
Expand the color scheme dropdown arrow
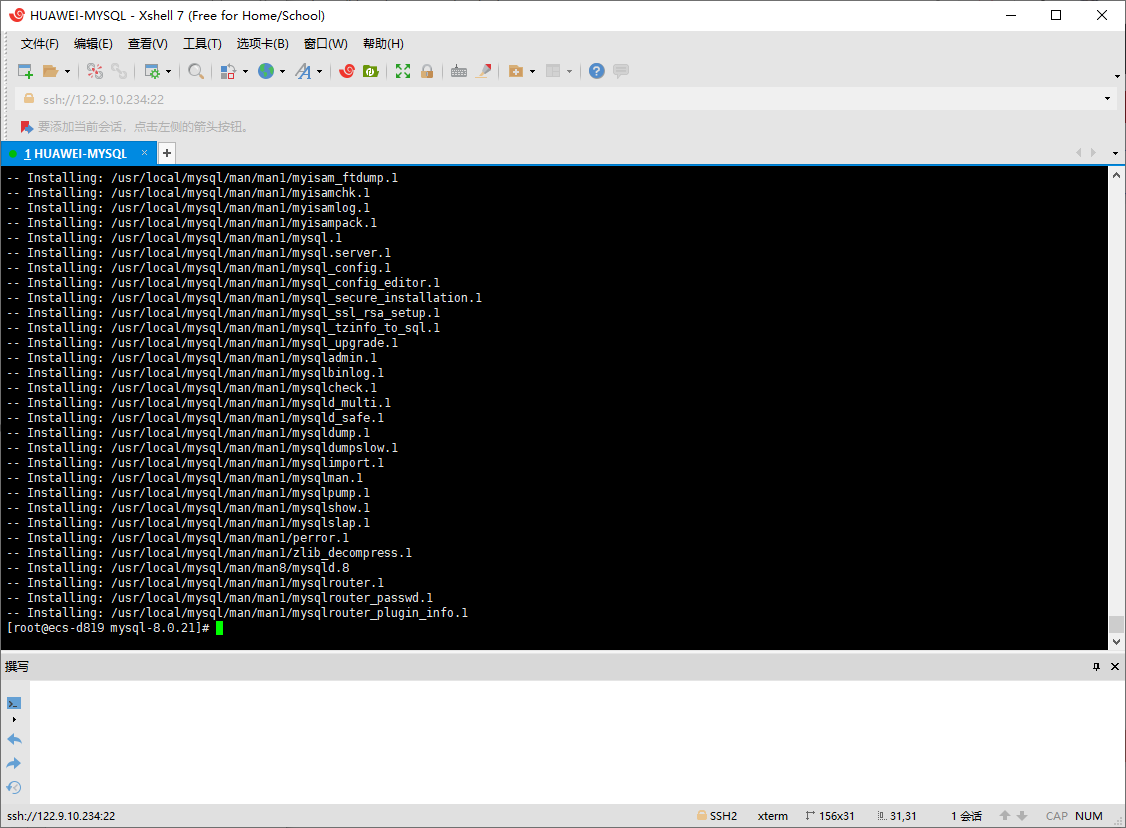pyautogui.click(x=245, y=71)
